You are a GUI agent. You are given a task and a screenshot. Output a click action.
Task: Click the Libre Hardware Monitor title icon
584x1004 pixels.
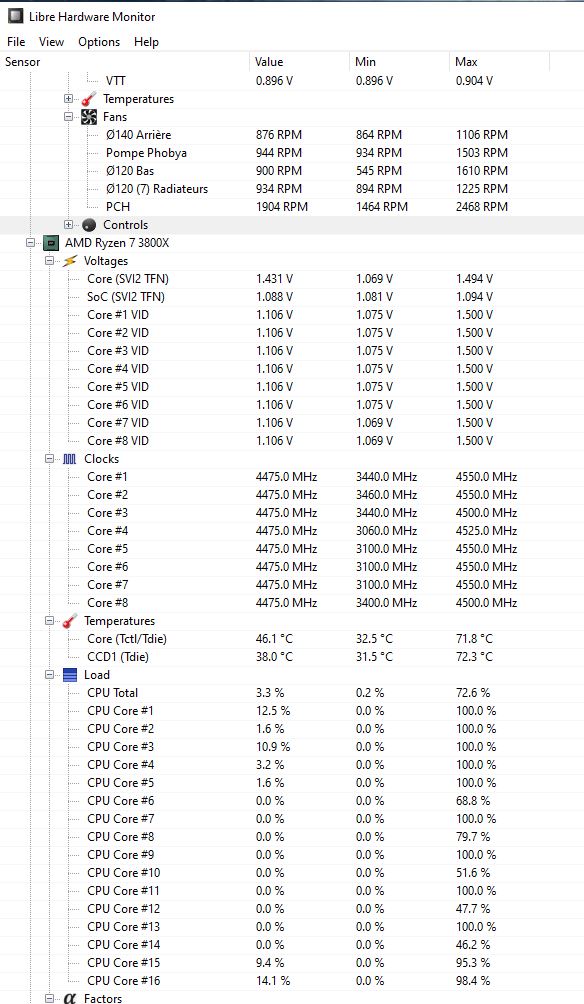point(15,16)
